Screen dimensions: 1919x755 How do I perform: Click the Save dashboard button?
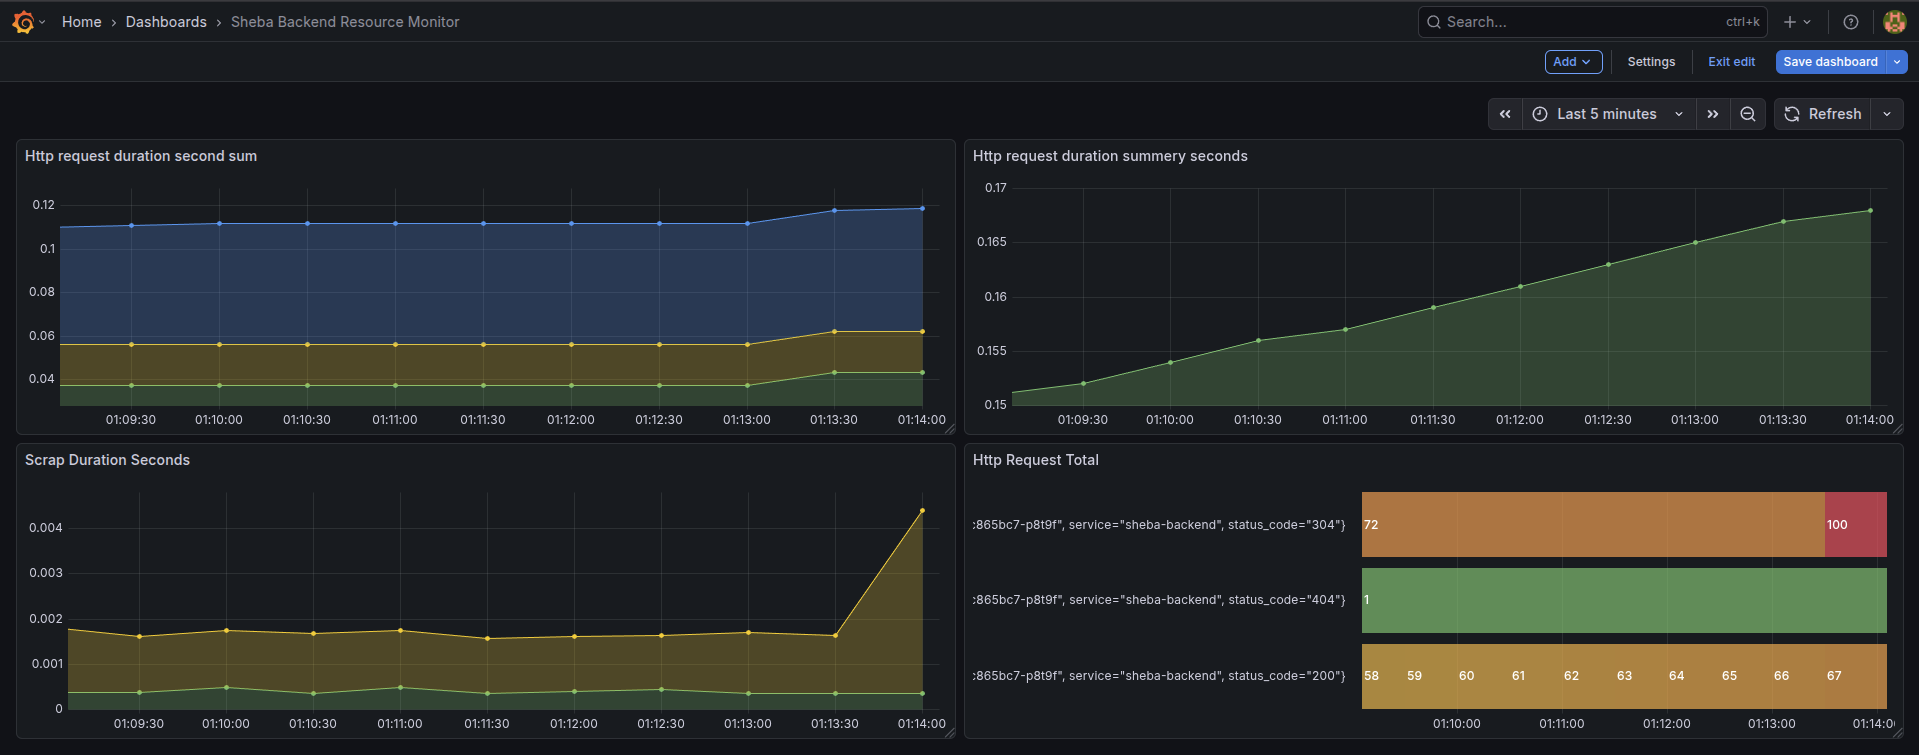click(x=1830, y=62)
